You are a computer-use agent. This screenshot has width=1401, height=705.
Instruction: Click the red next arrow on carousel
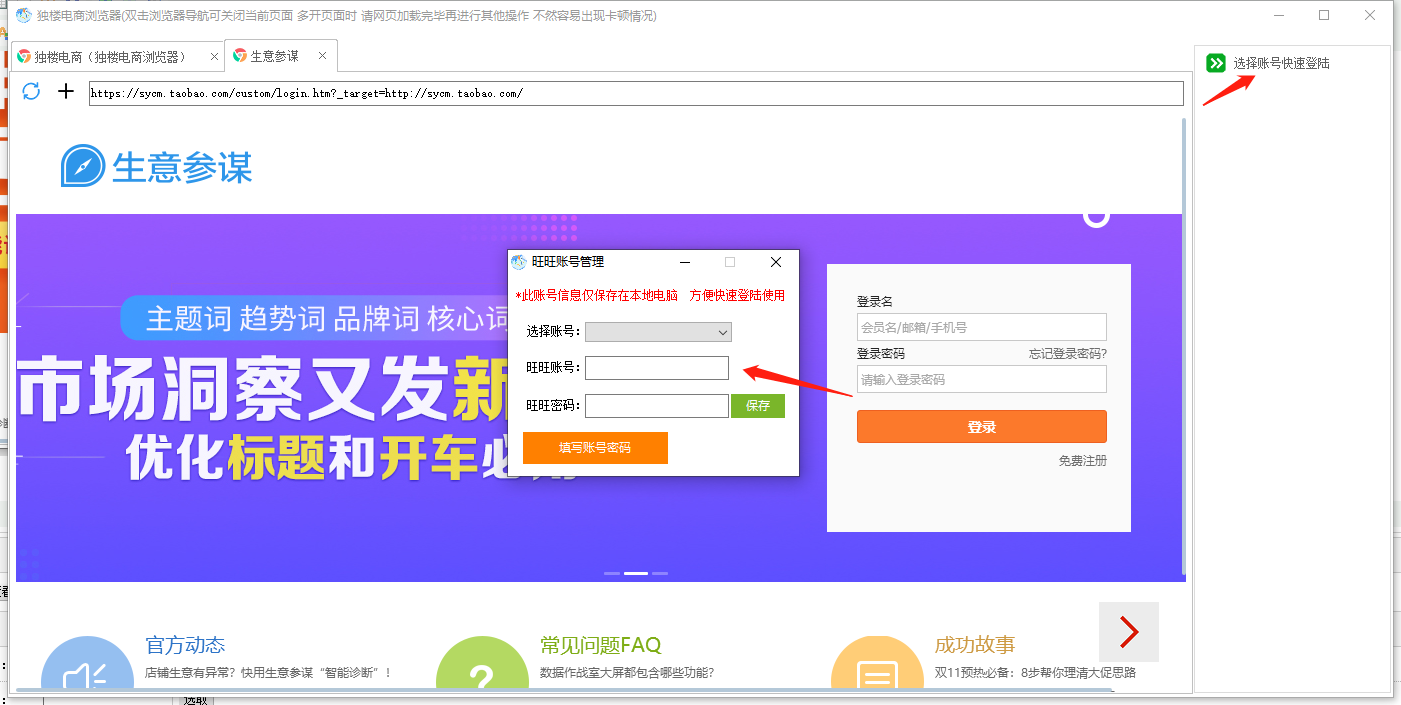click(1128, 632)
